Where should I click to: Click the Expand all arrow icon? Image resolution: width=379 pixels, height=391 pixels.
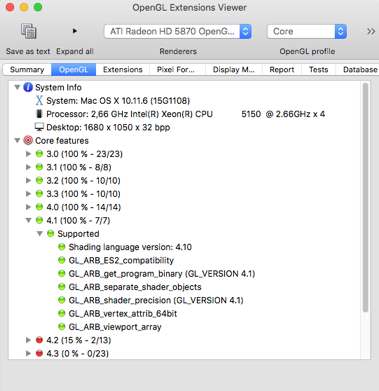pos(75,31)
